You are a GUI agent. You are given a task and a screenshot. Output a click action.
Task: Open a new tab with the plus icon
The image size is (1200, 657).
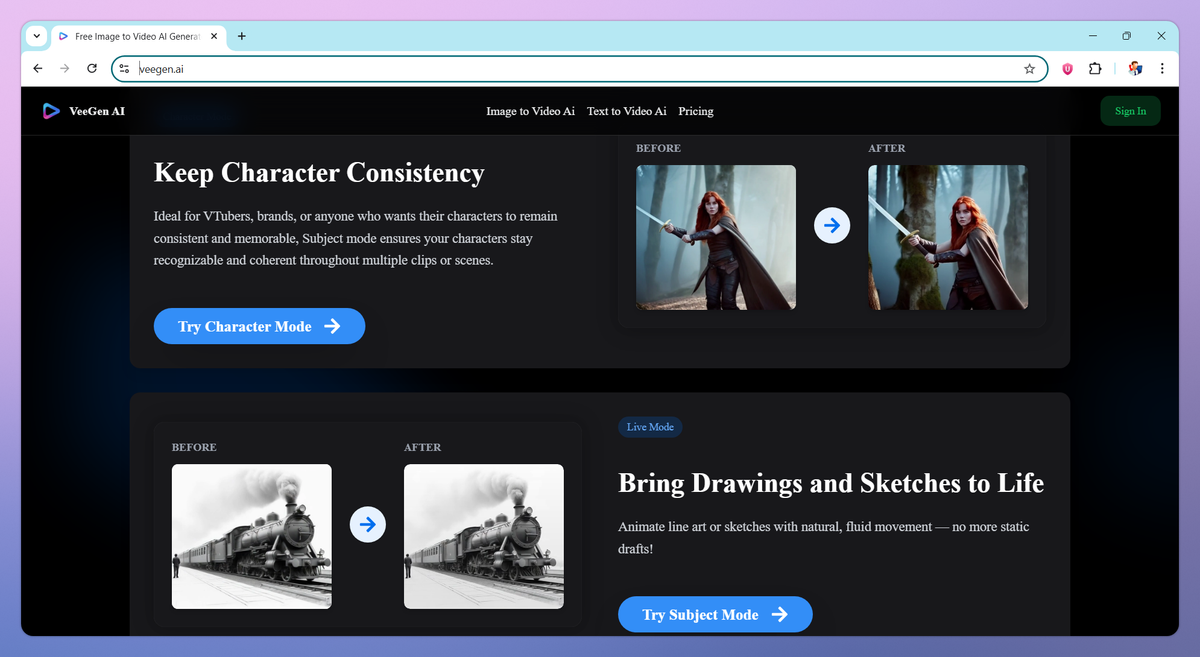tap(241, 36)
